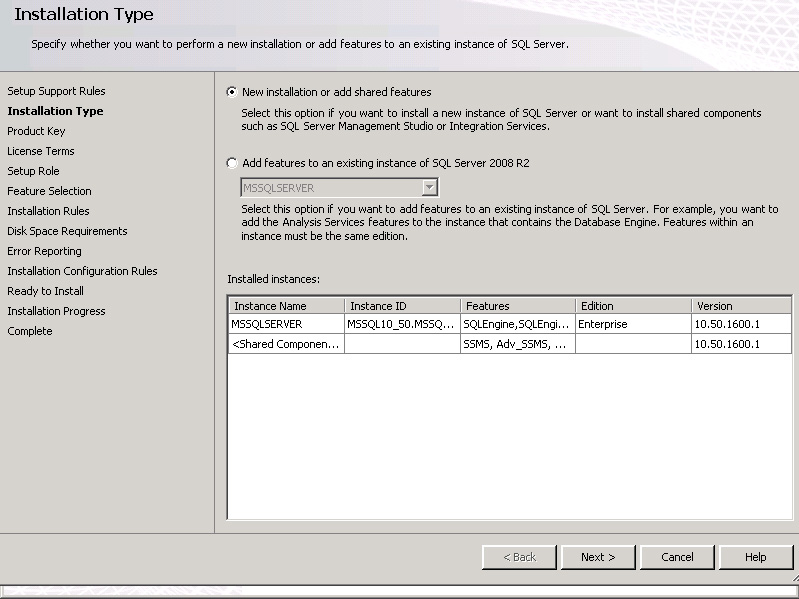Click Ready to Install in sidebar

[x=45, y=291]
